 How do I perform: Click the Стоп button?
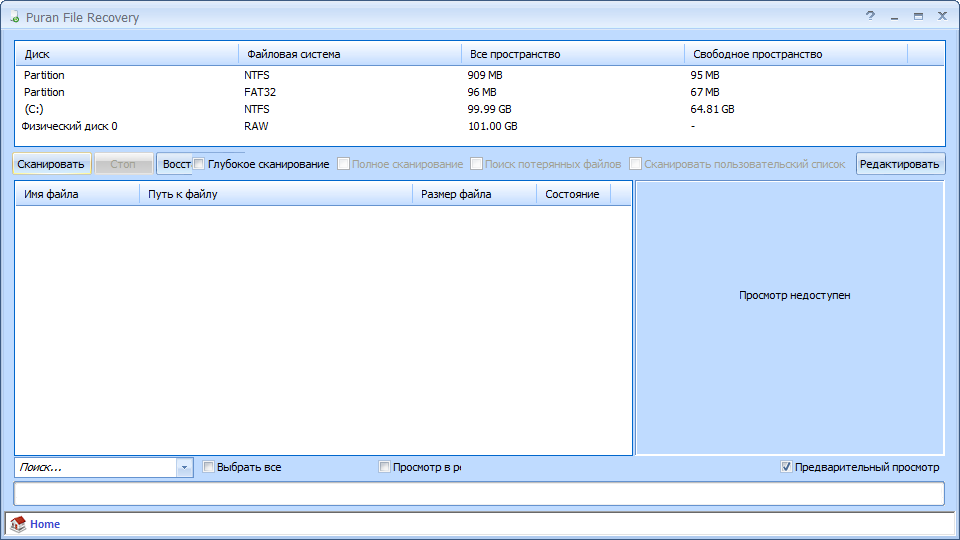coord(124,164)
